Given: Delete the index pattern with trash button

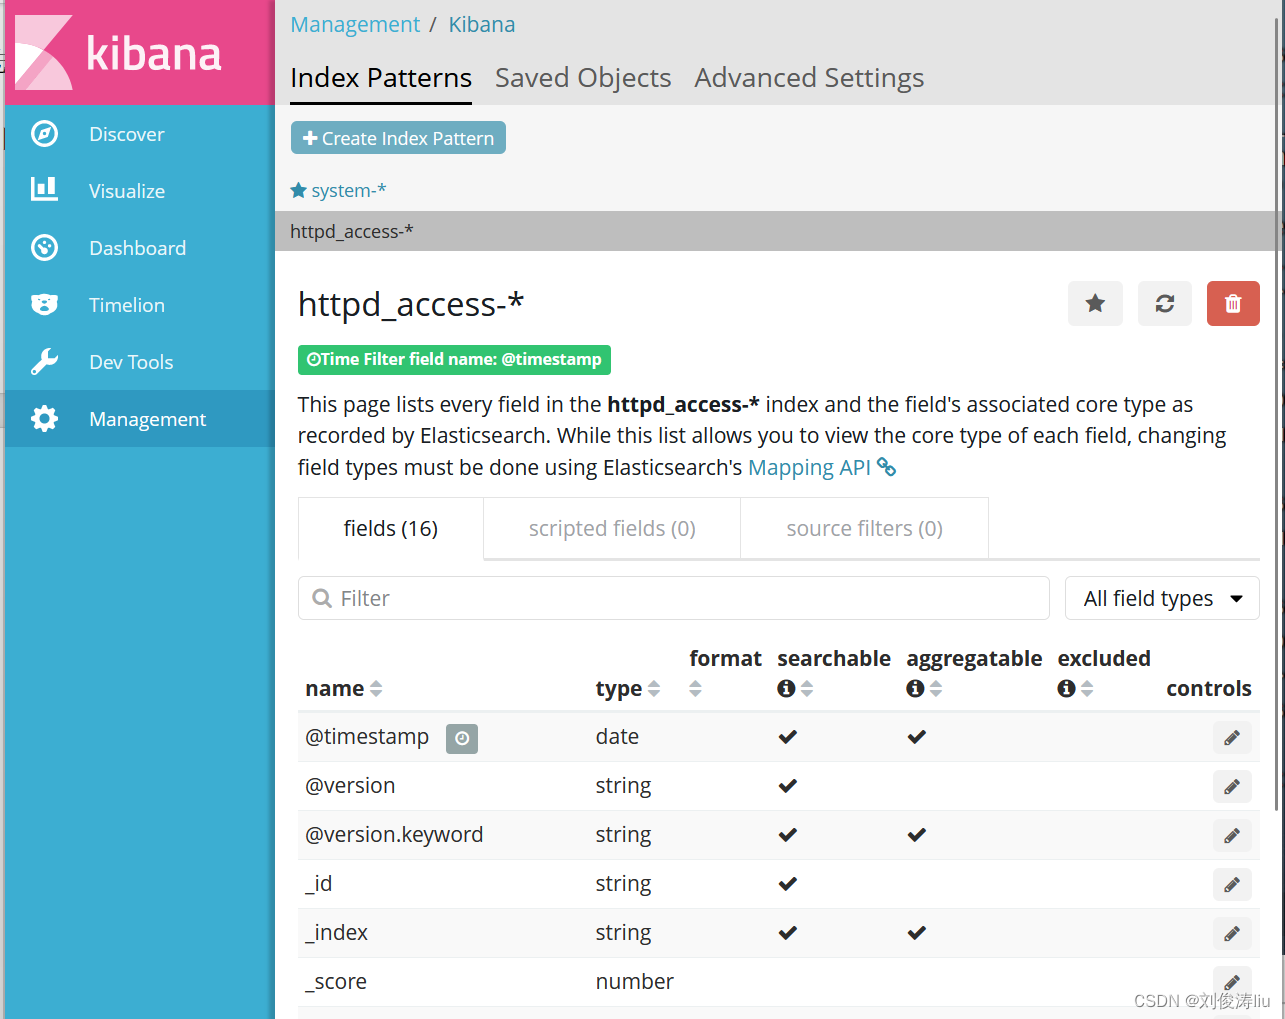Looking at the screenshot, I should (1233, 303).
